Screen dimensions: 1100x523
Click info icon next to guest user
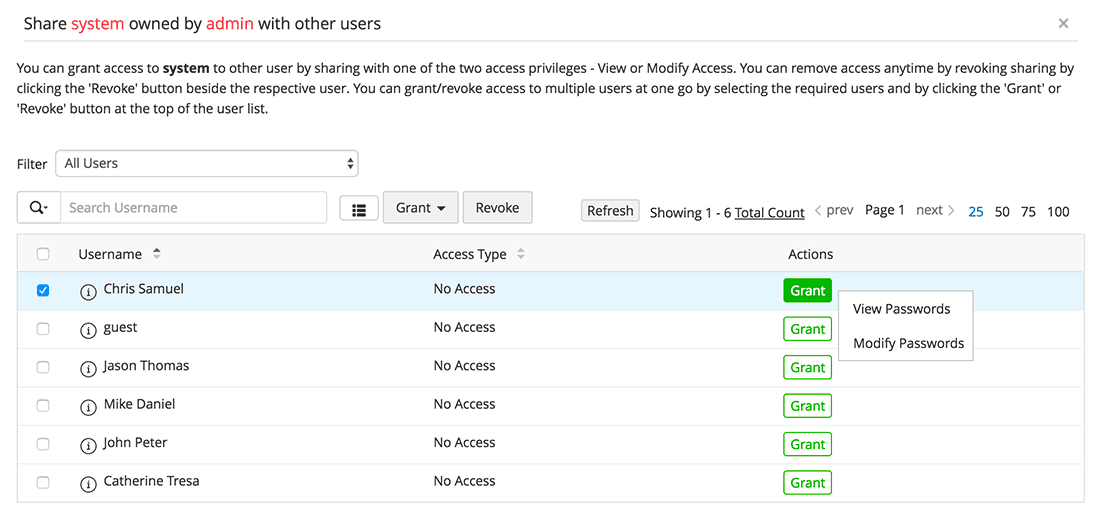click(x=88, y=329)
